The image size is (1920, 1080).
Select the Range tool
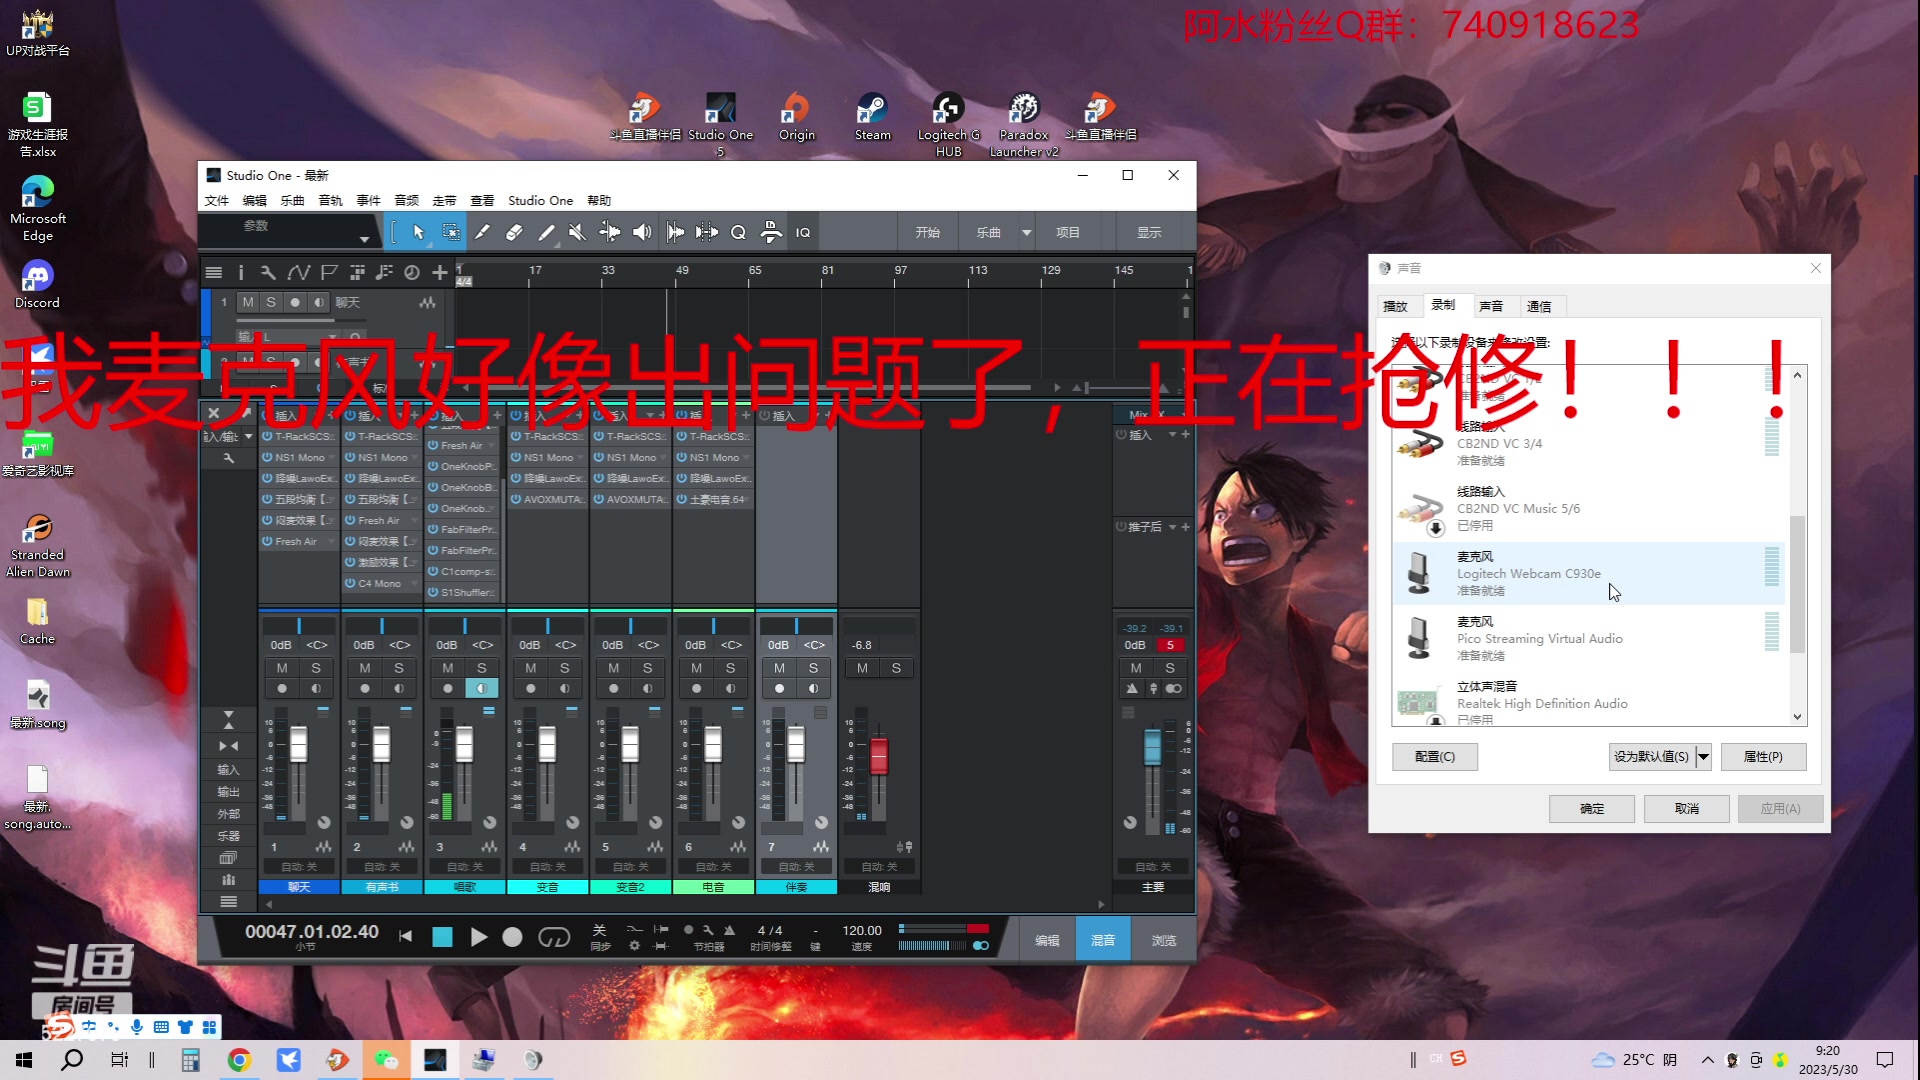pos(451,232)
